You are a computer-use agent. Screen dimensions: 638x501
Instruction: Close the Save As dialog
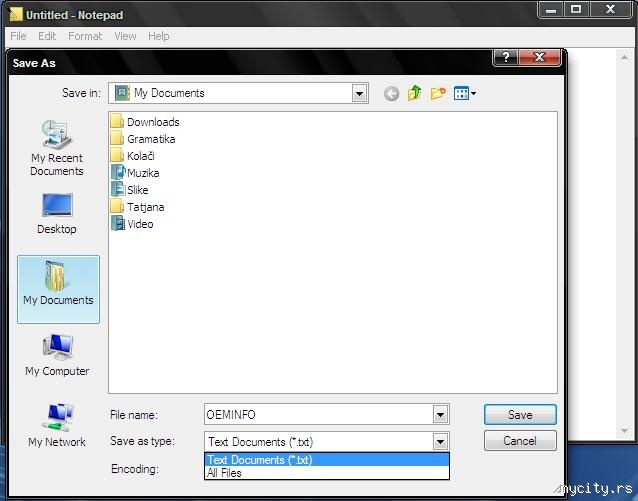coord(540,57)
